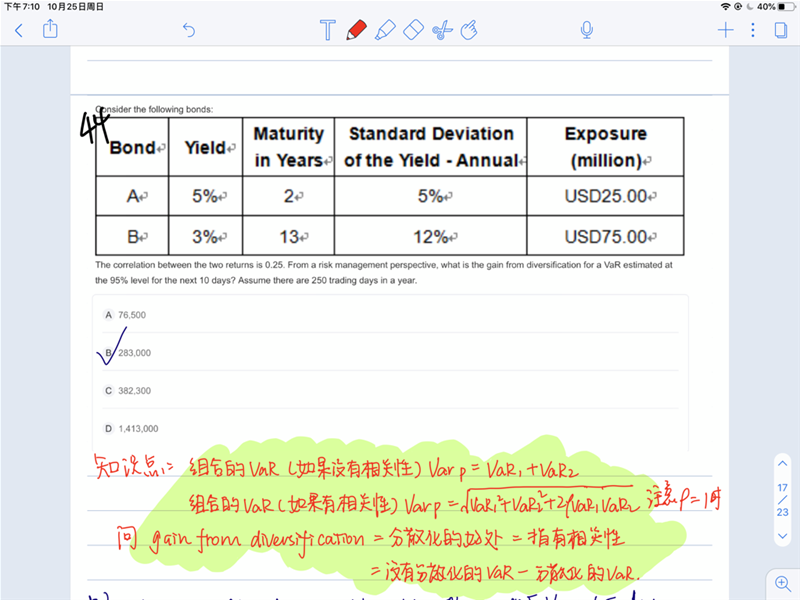Screen dimensions: 800x600
Task: Tap the USD75.00 exposure cell
Action: coord(605,236)
